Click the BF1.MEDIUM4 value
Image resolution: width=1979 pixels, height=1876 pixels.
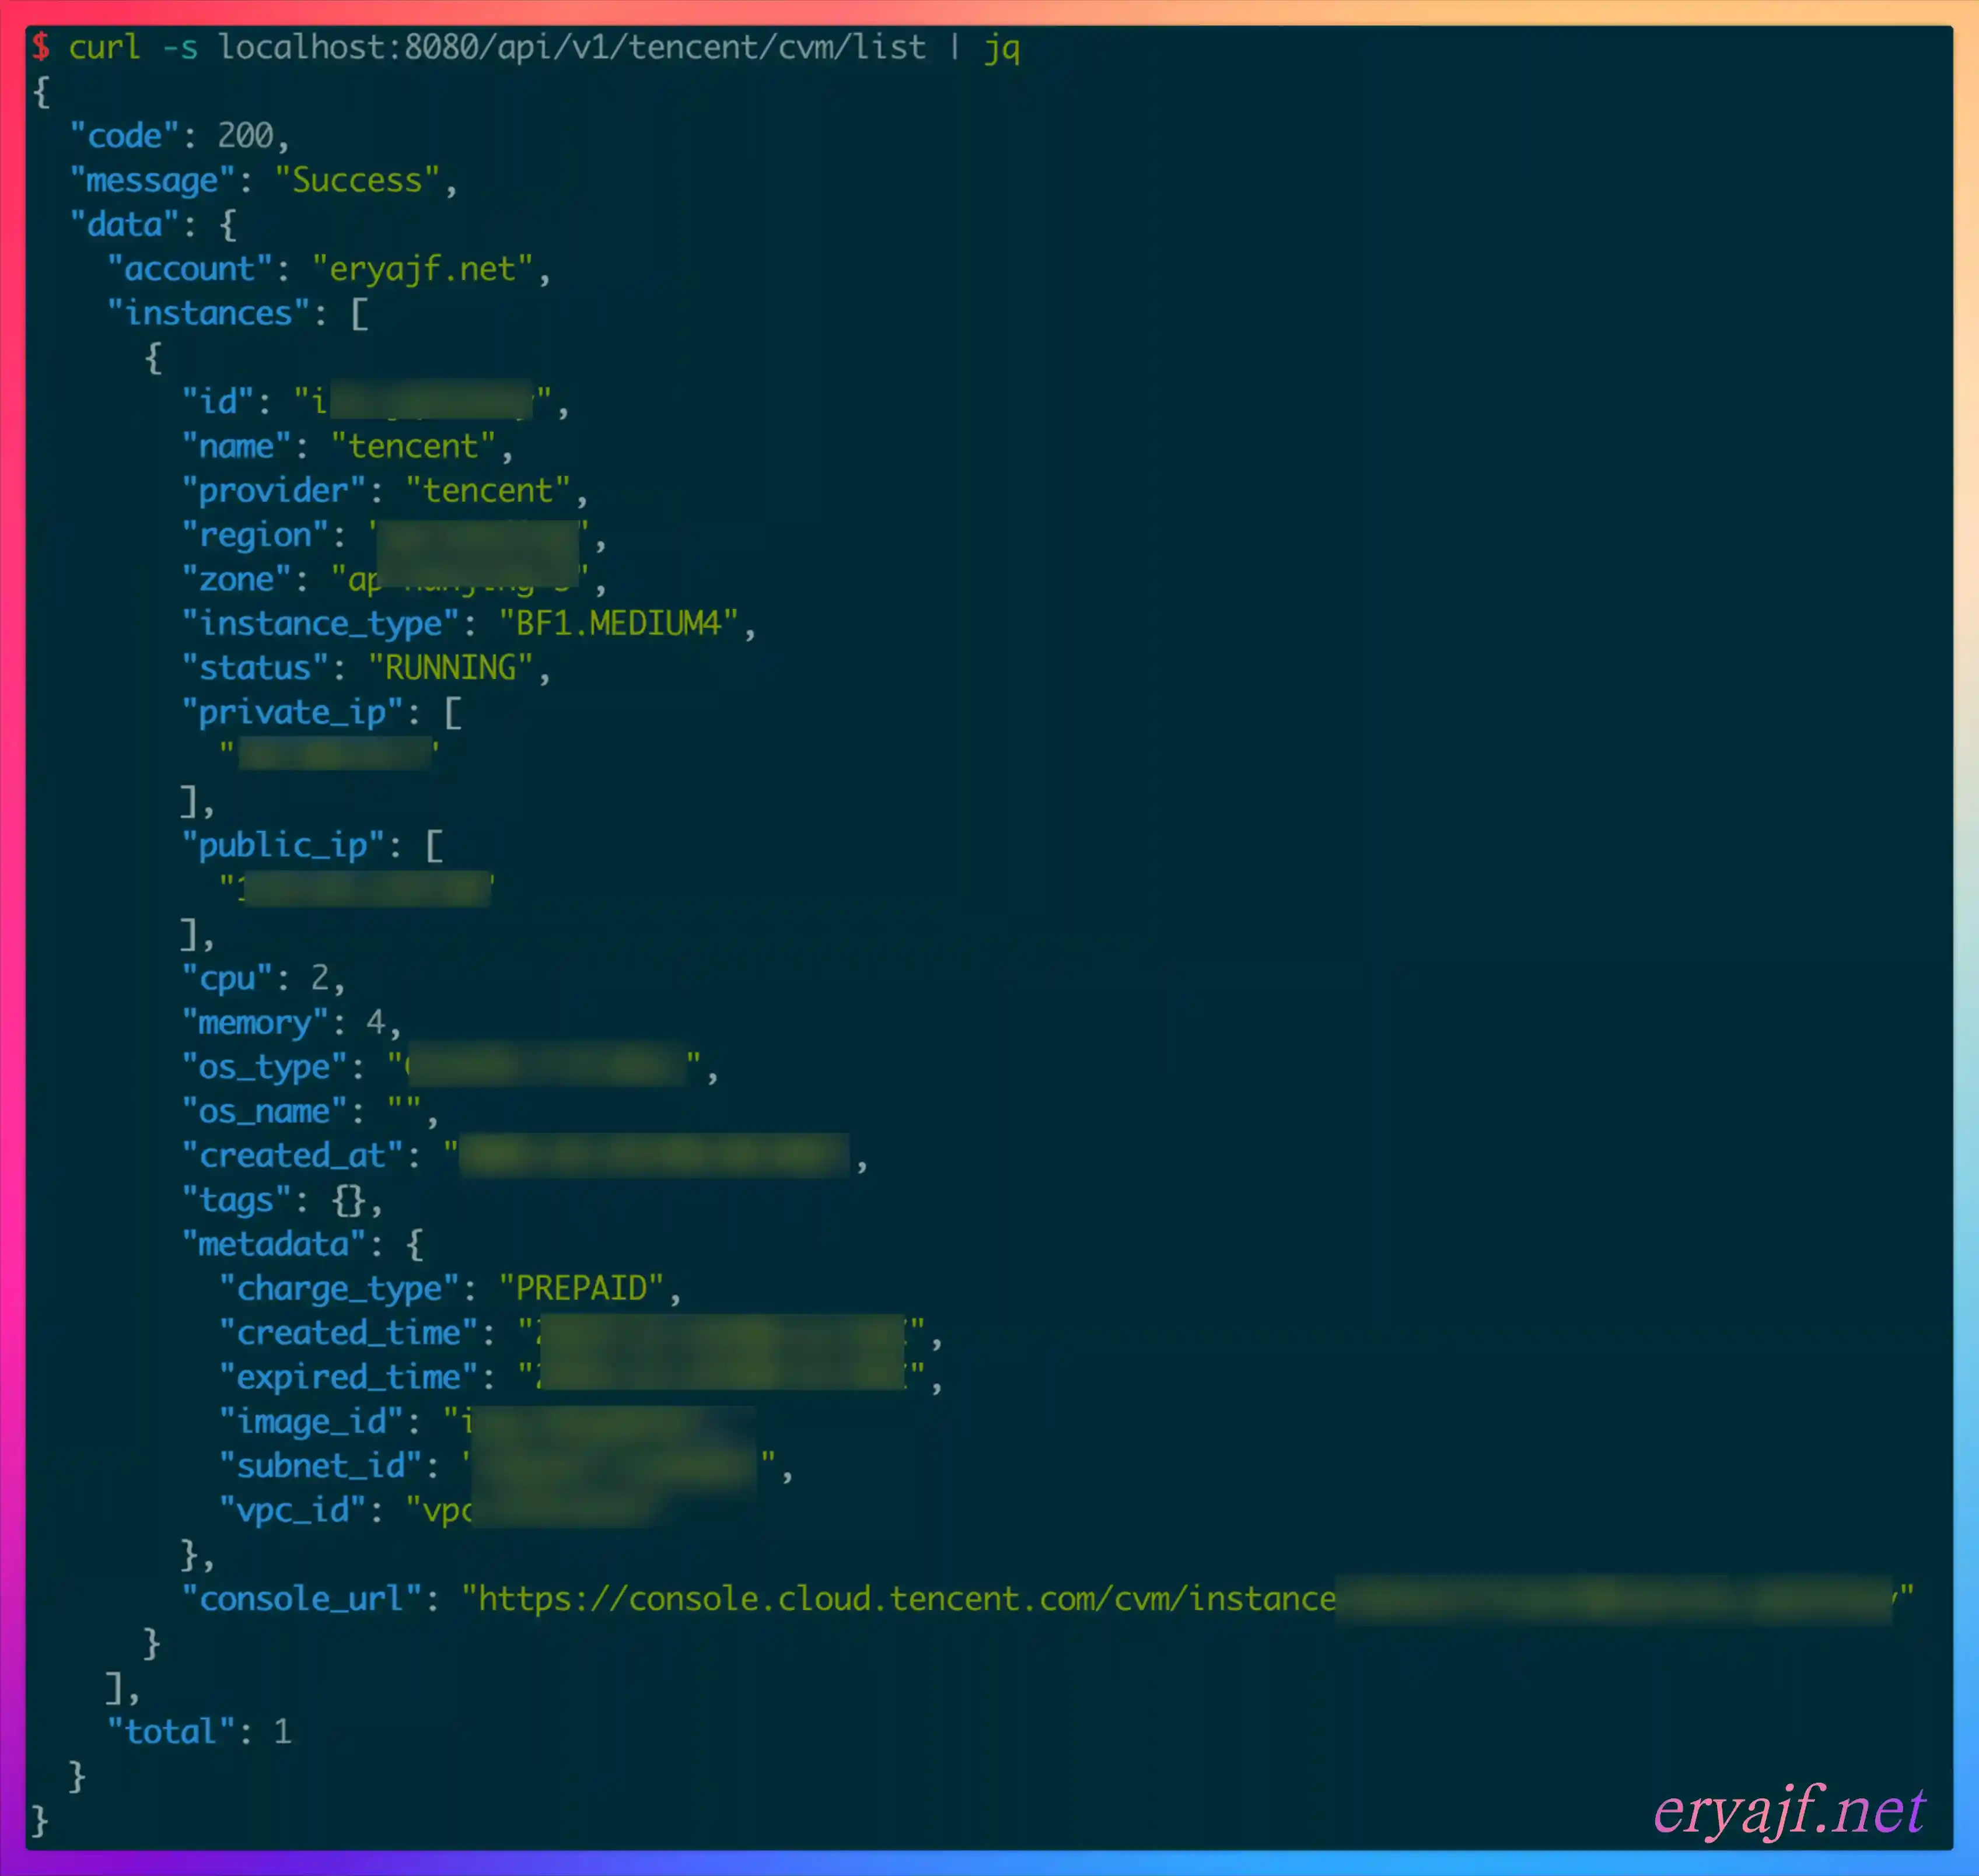617,623
